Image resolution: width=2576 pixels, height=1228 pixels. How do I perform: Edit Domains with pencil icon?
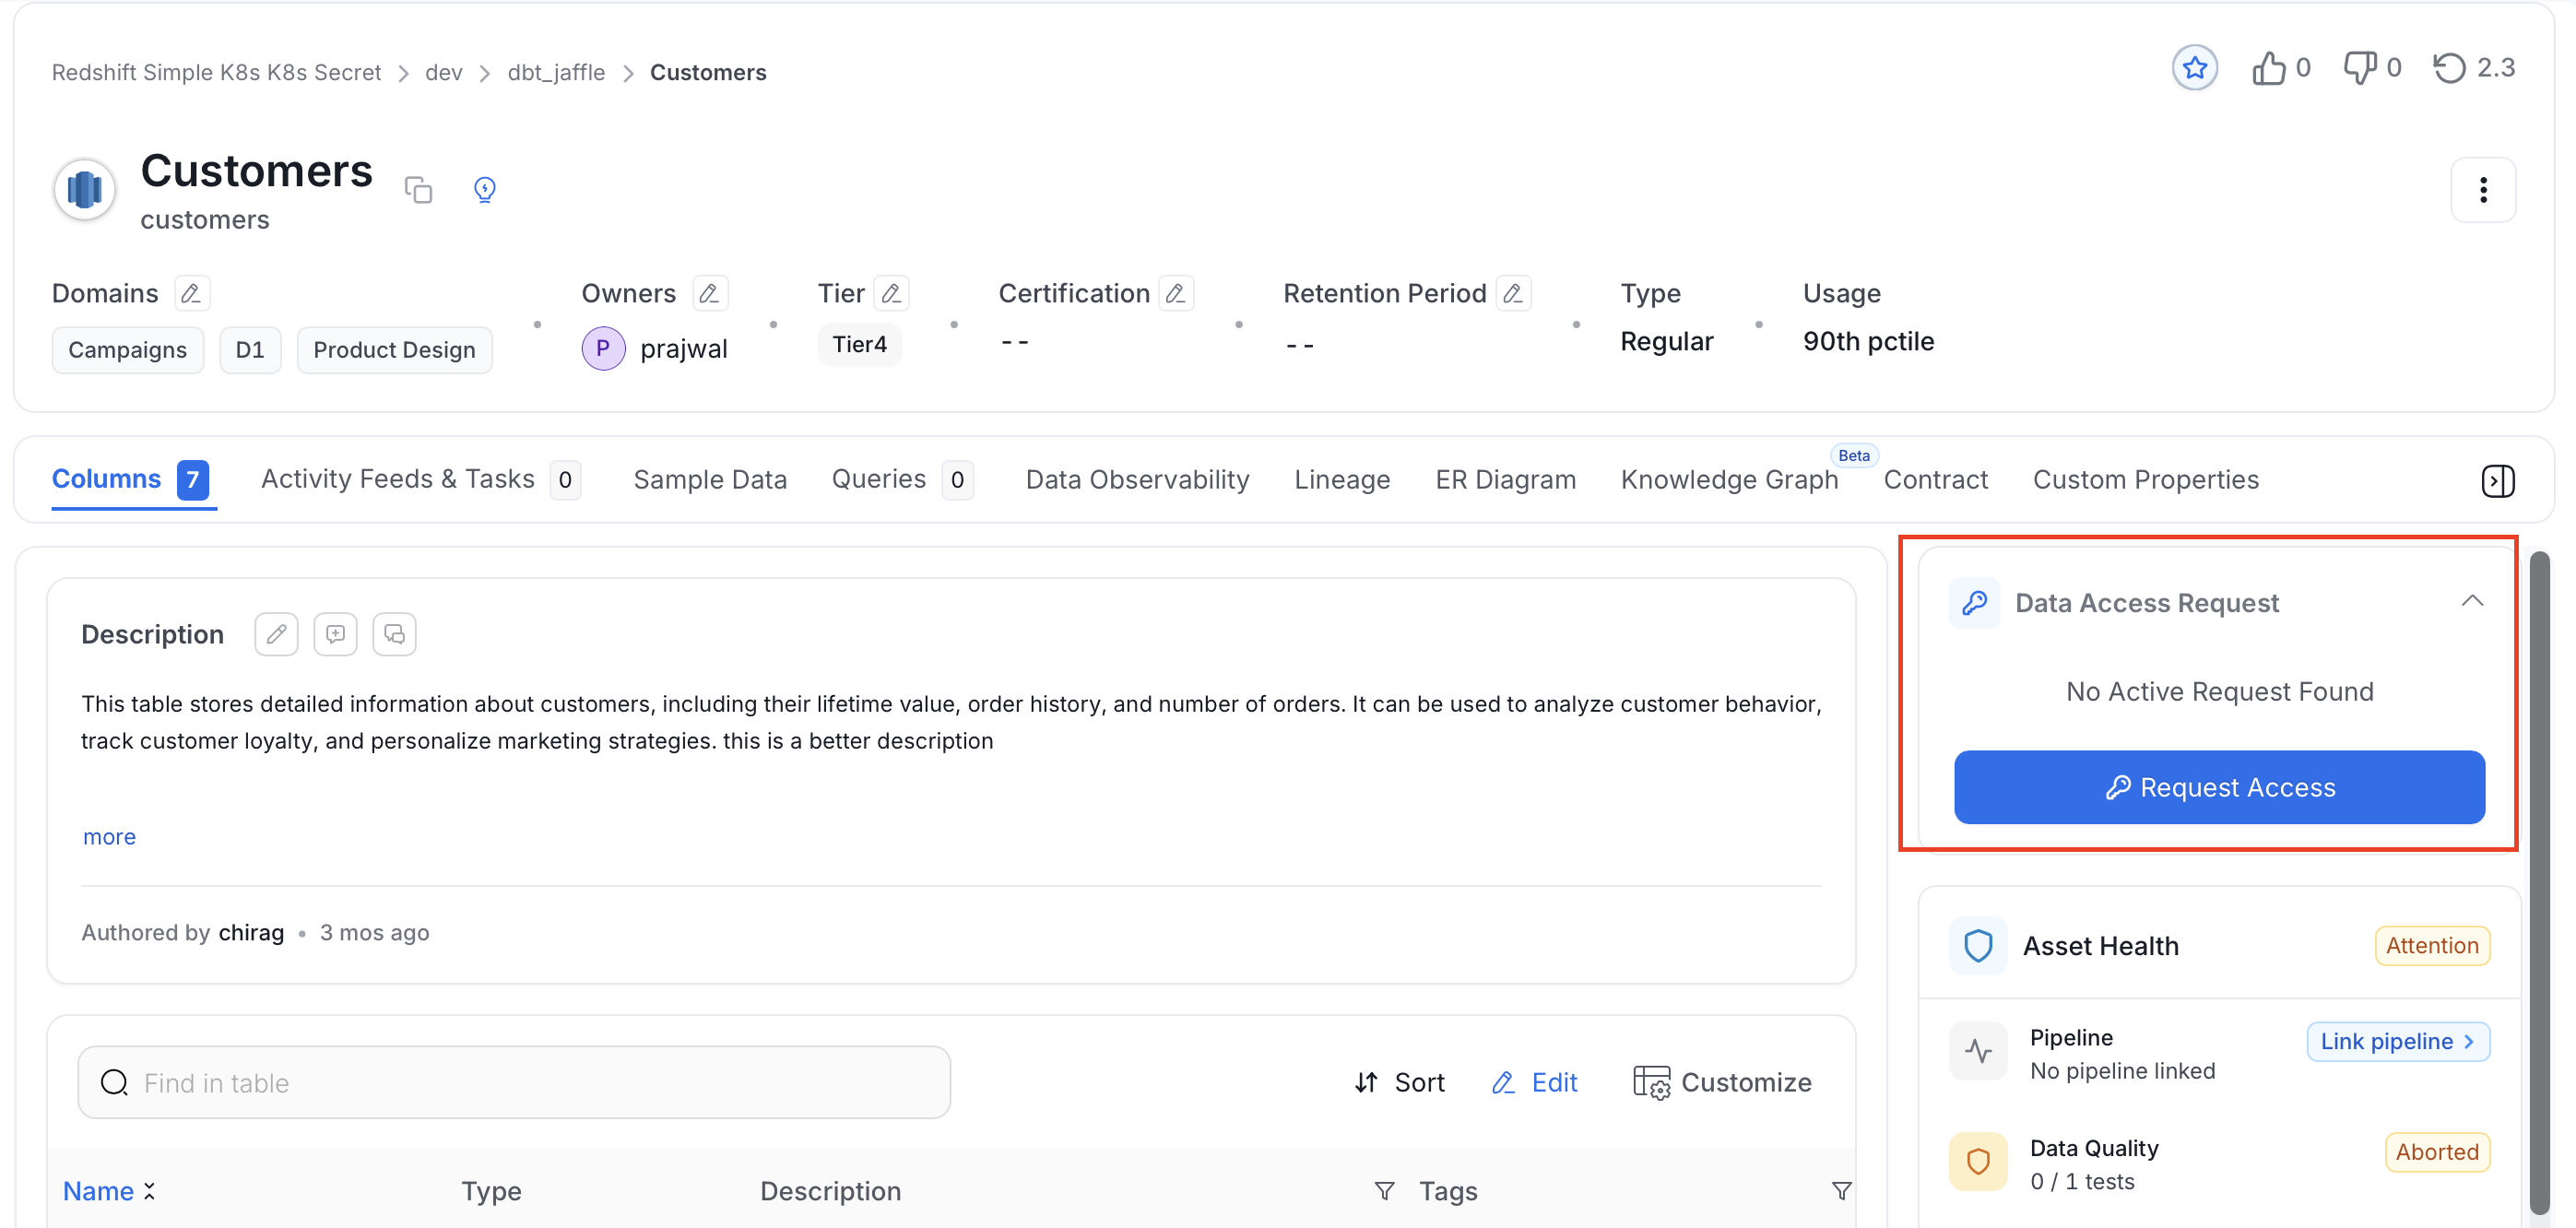[191, 293]
